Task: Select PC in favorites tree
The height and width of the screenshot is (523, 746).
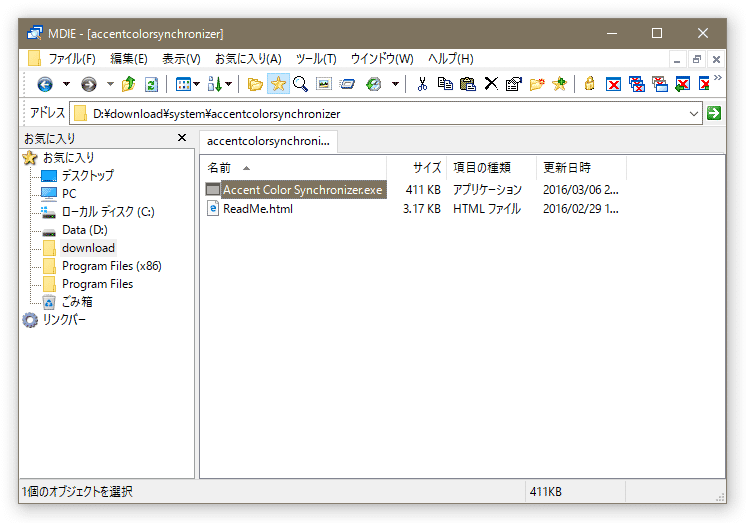Action: (69, 194)
